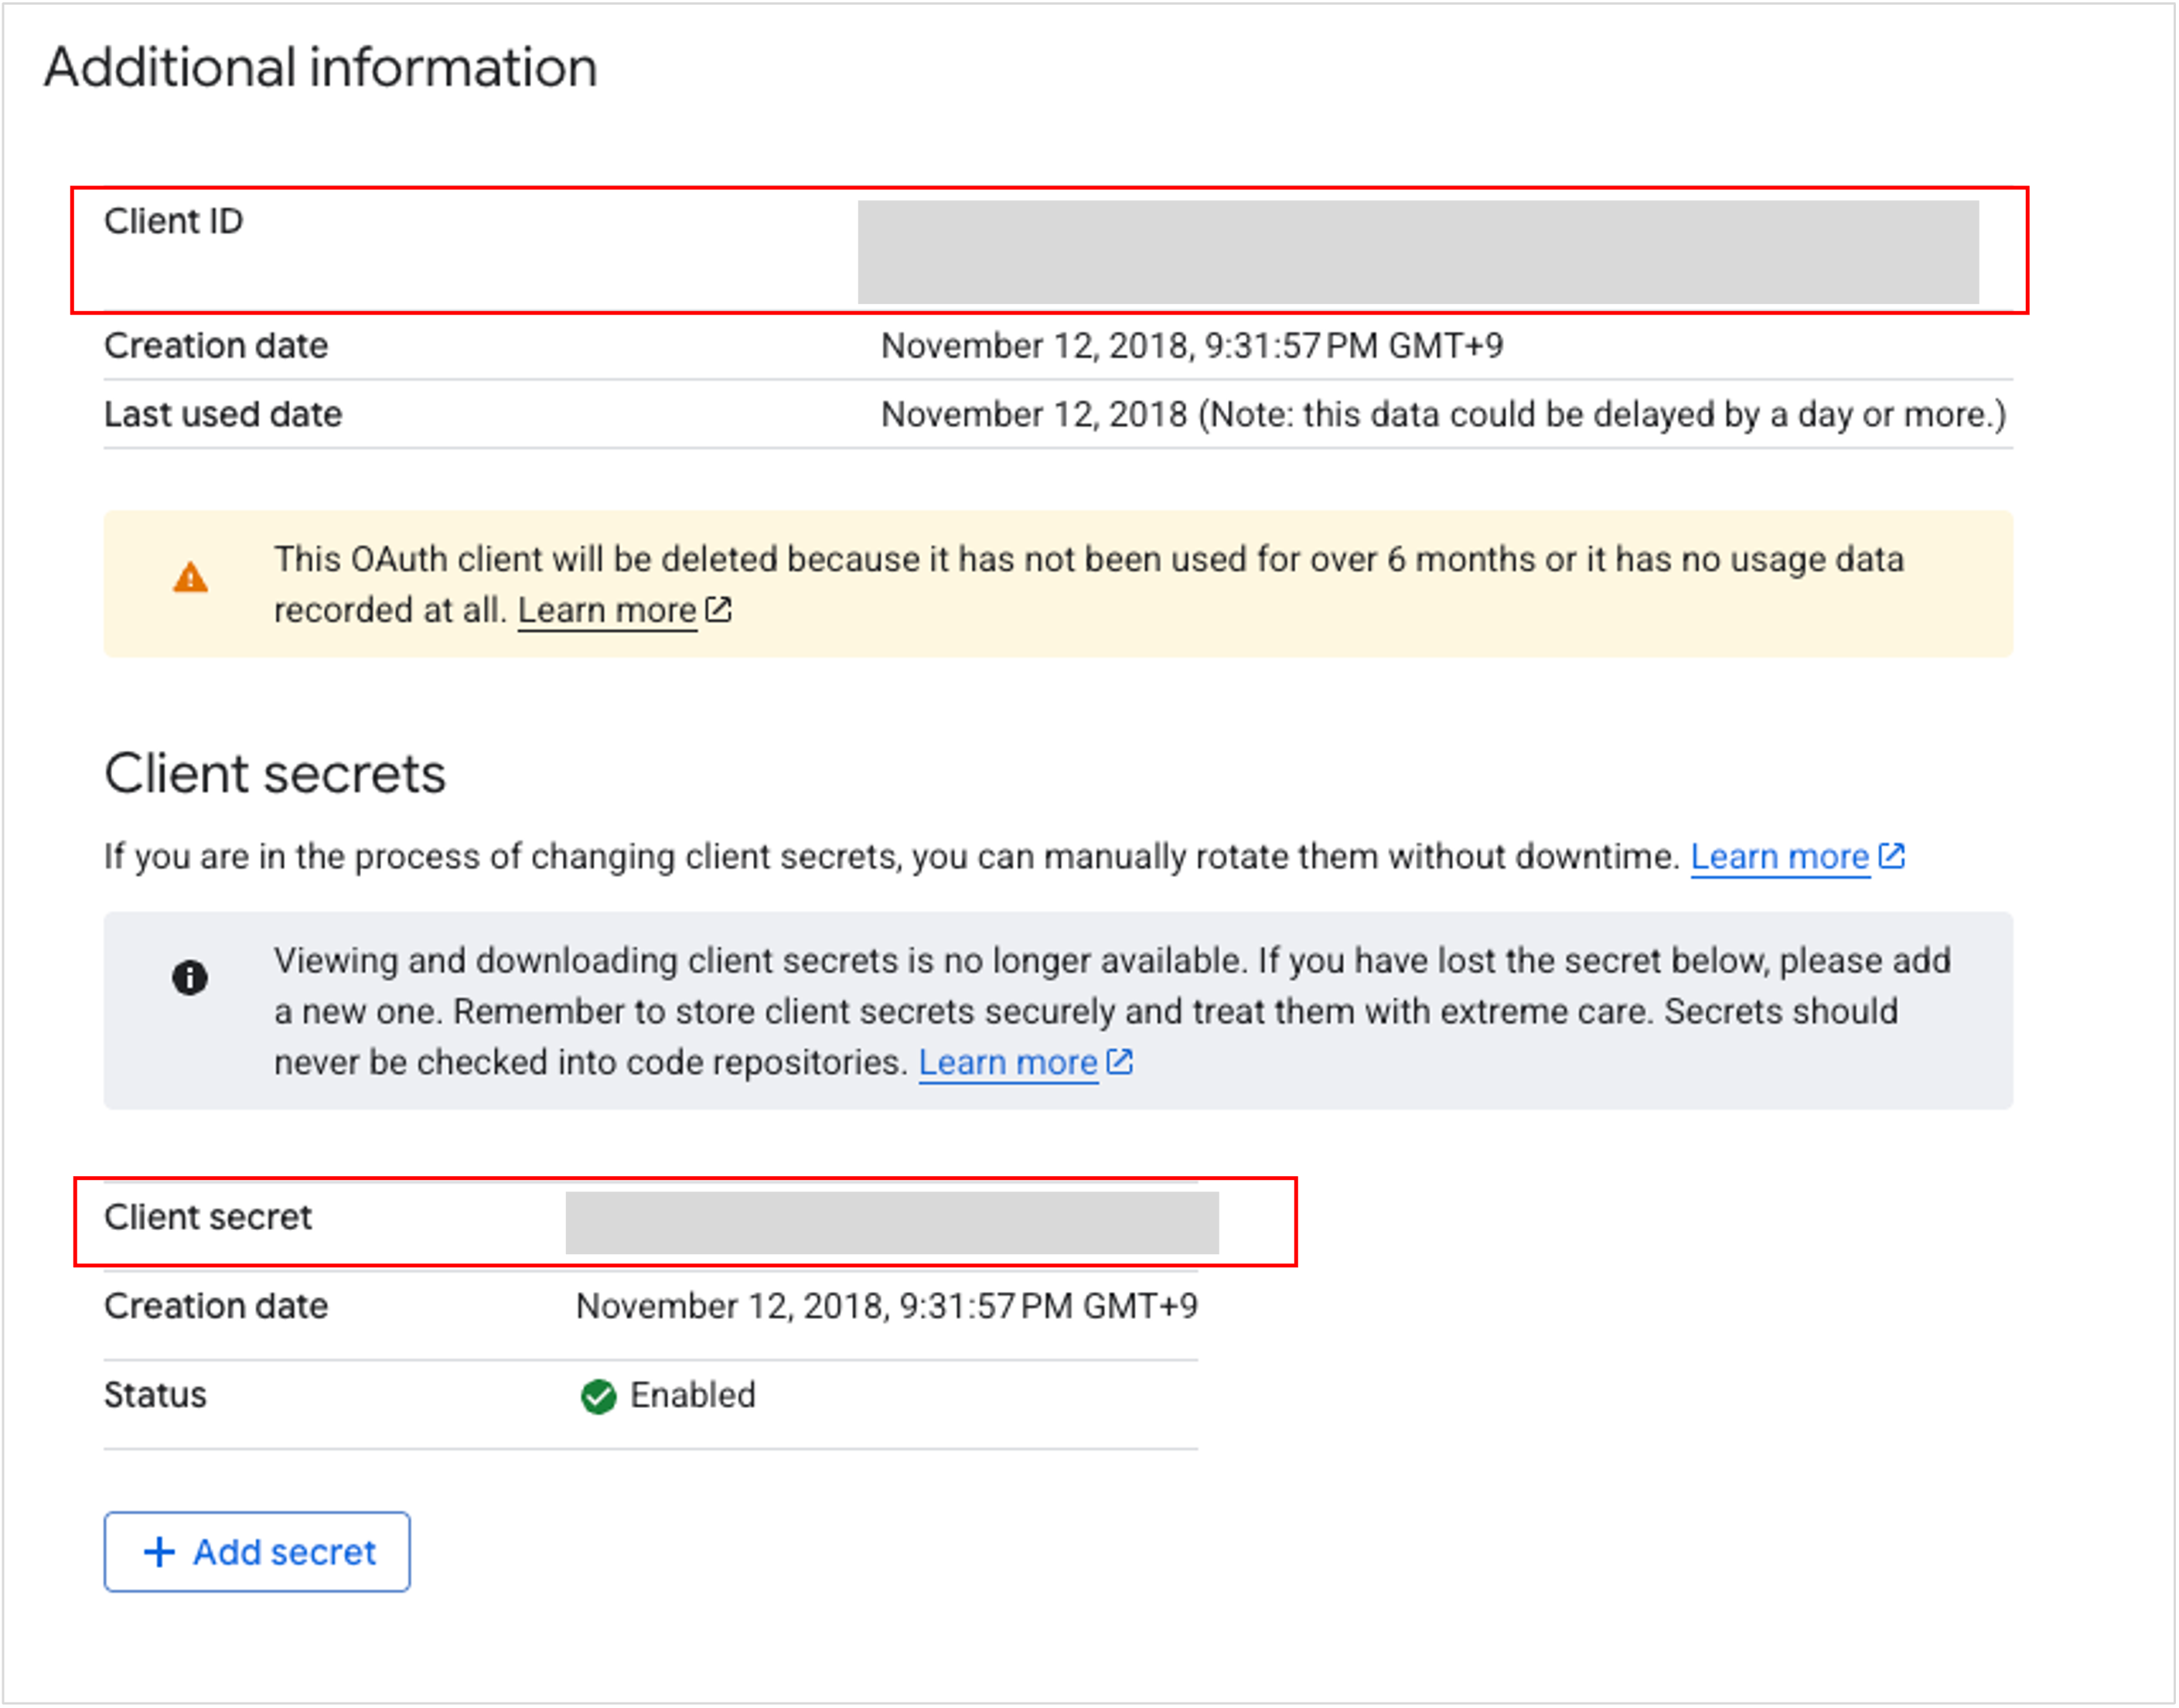Click the info circle icon in secrets notice

click(x=190, y=978)
